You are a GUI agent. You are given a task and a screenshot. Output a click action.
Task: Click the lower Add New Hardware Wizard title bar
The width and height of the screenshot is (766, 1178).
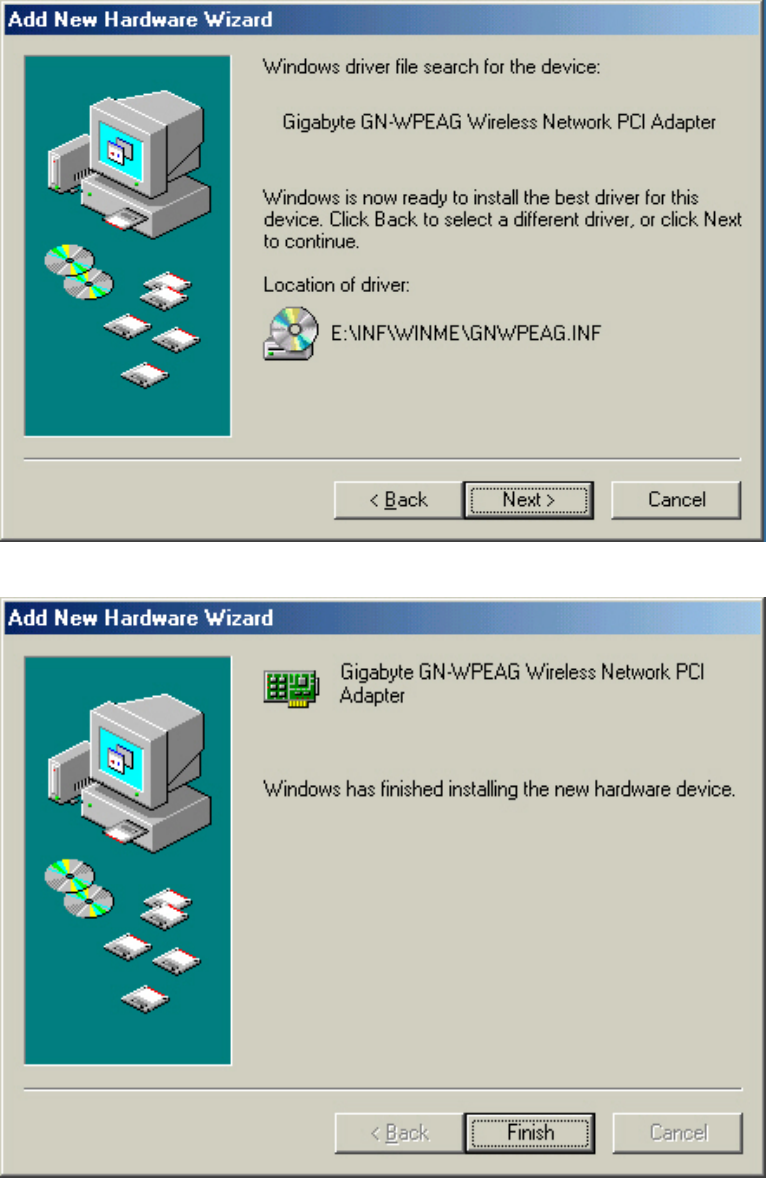[381, 618]
